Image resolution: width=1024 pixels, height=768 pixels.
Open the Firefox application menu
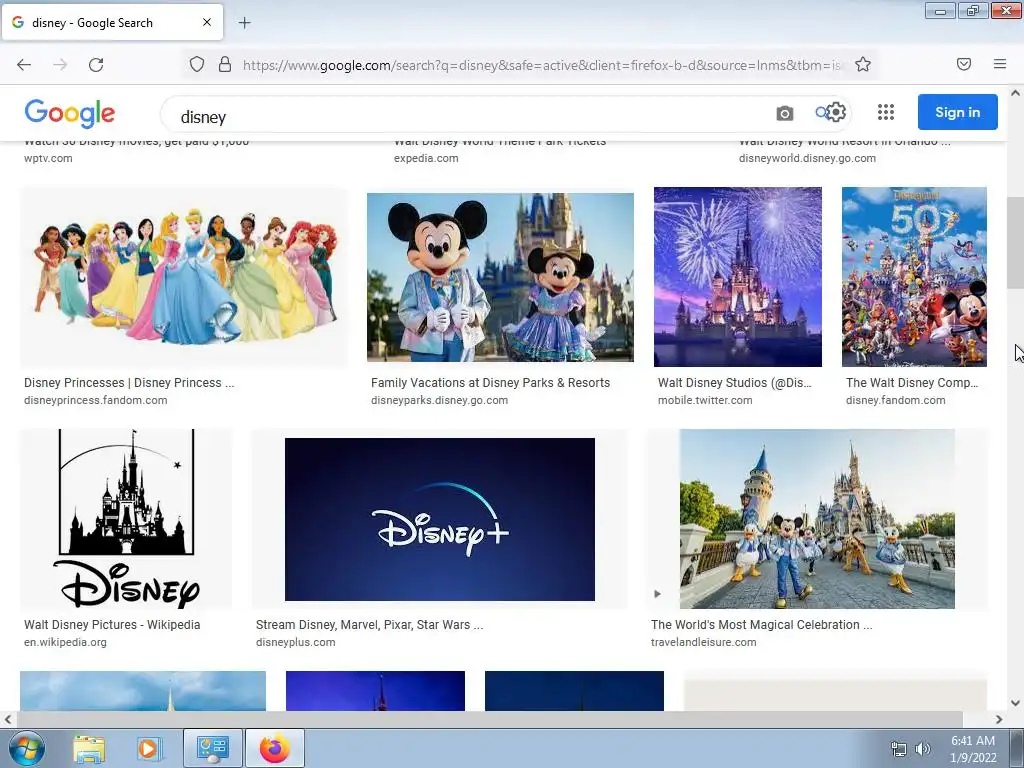point(1000,64)
